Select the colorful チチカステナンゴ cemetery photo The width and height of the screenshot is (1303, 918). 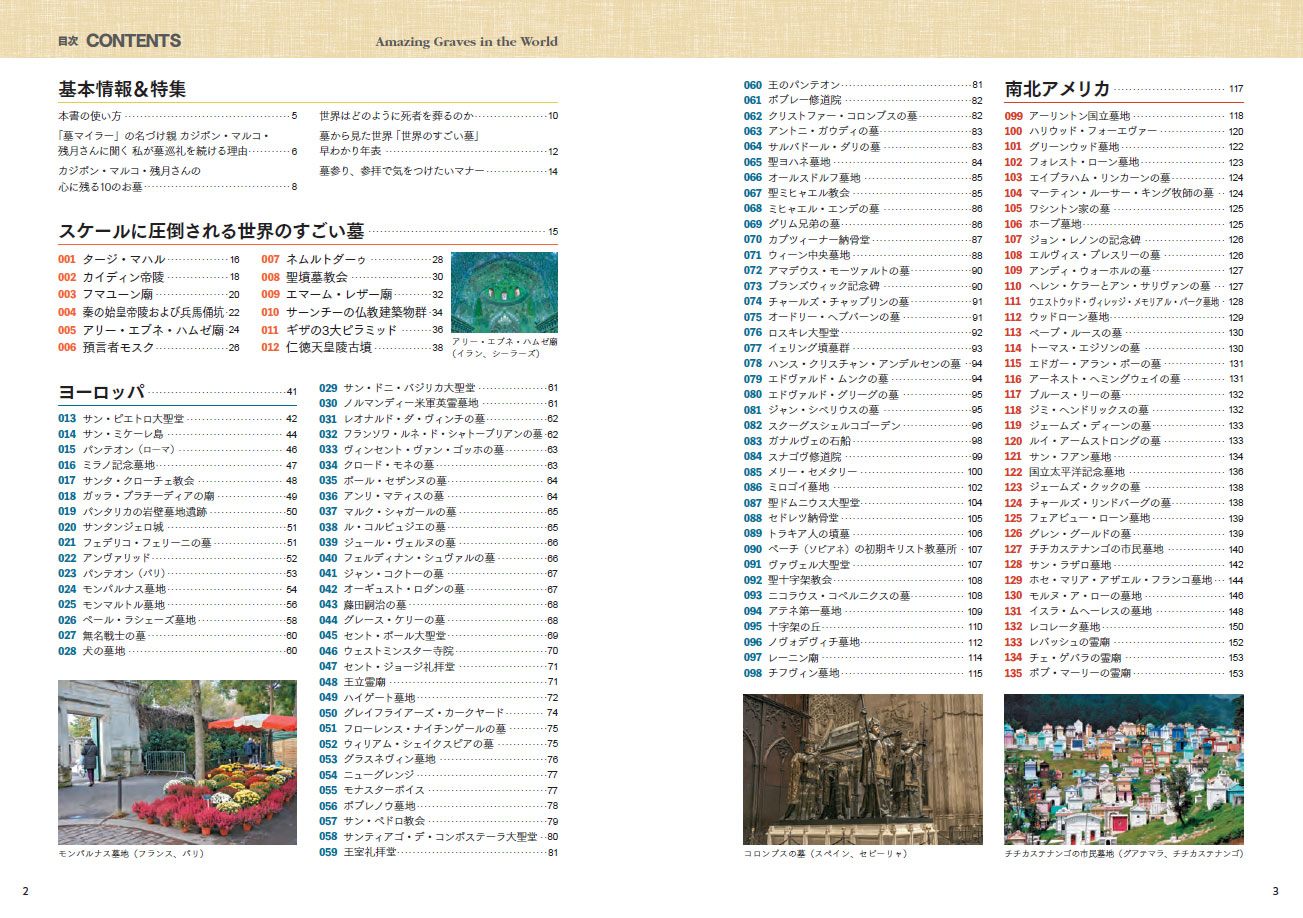point(1123,769)
